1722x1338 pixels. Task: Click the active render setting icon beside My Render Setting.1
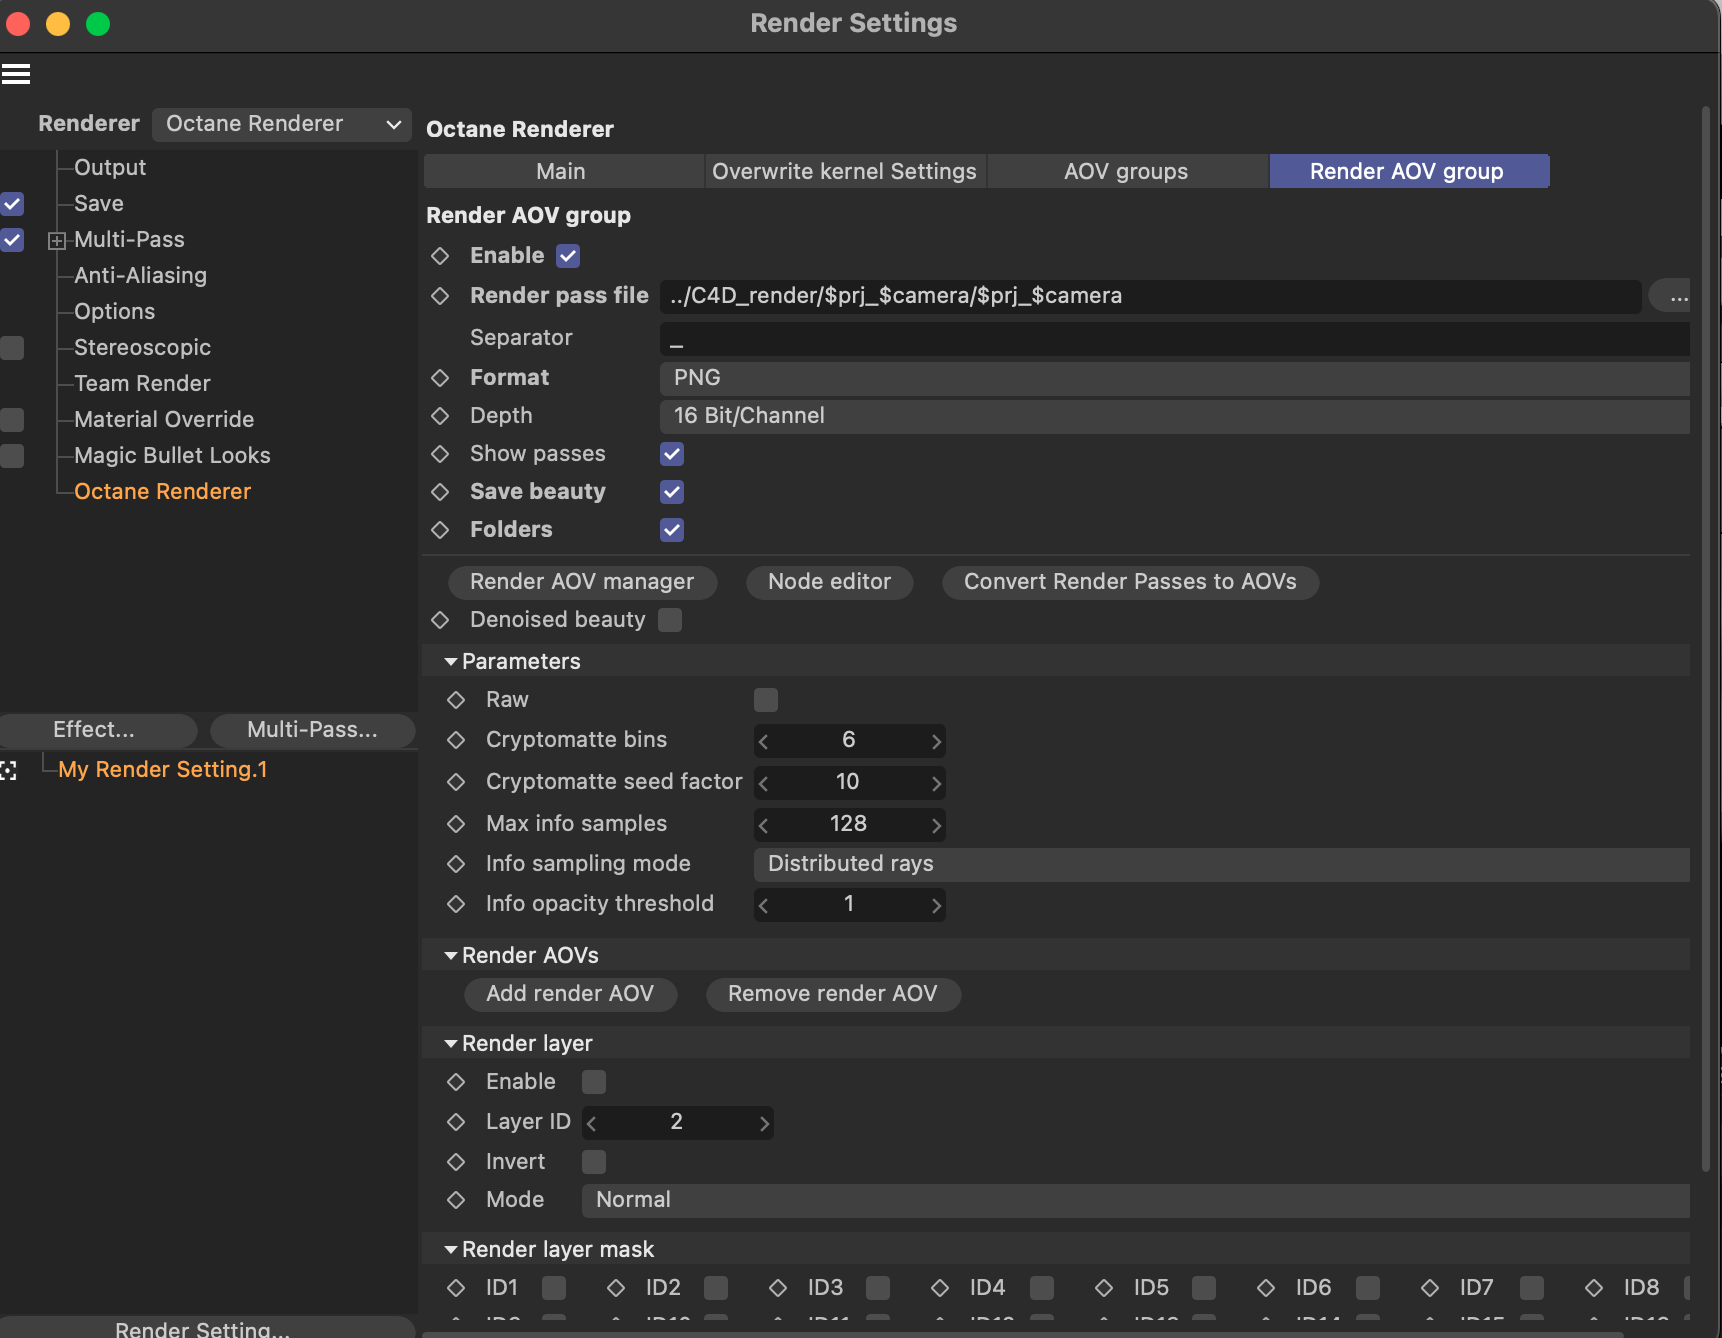pos(9,770)
